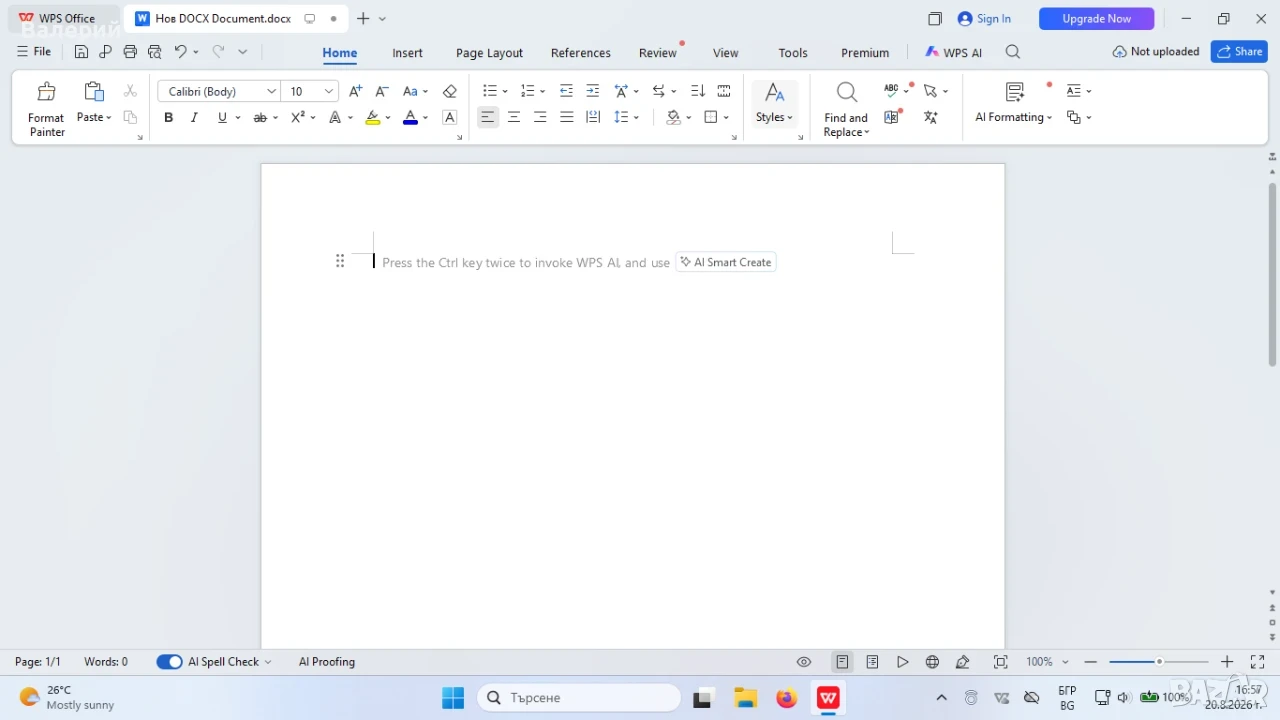Switch to the Page Layout tab
This screenshot has height=720, width=1280.
pos(489,53)
